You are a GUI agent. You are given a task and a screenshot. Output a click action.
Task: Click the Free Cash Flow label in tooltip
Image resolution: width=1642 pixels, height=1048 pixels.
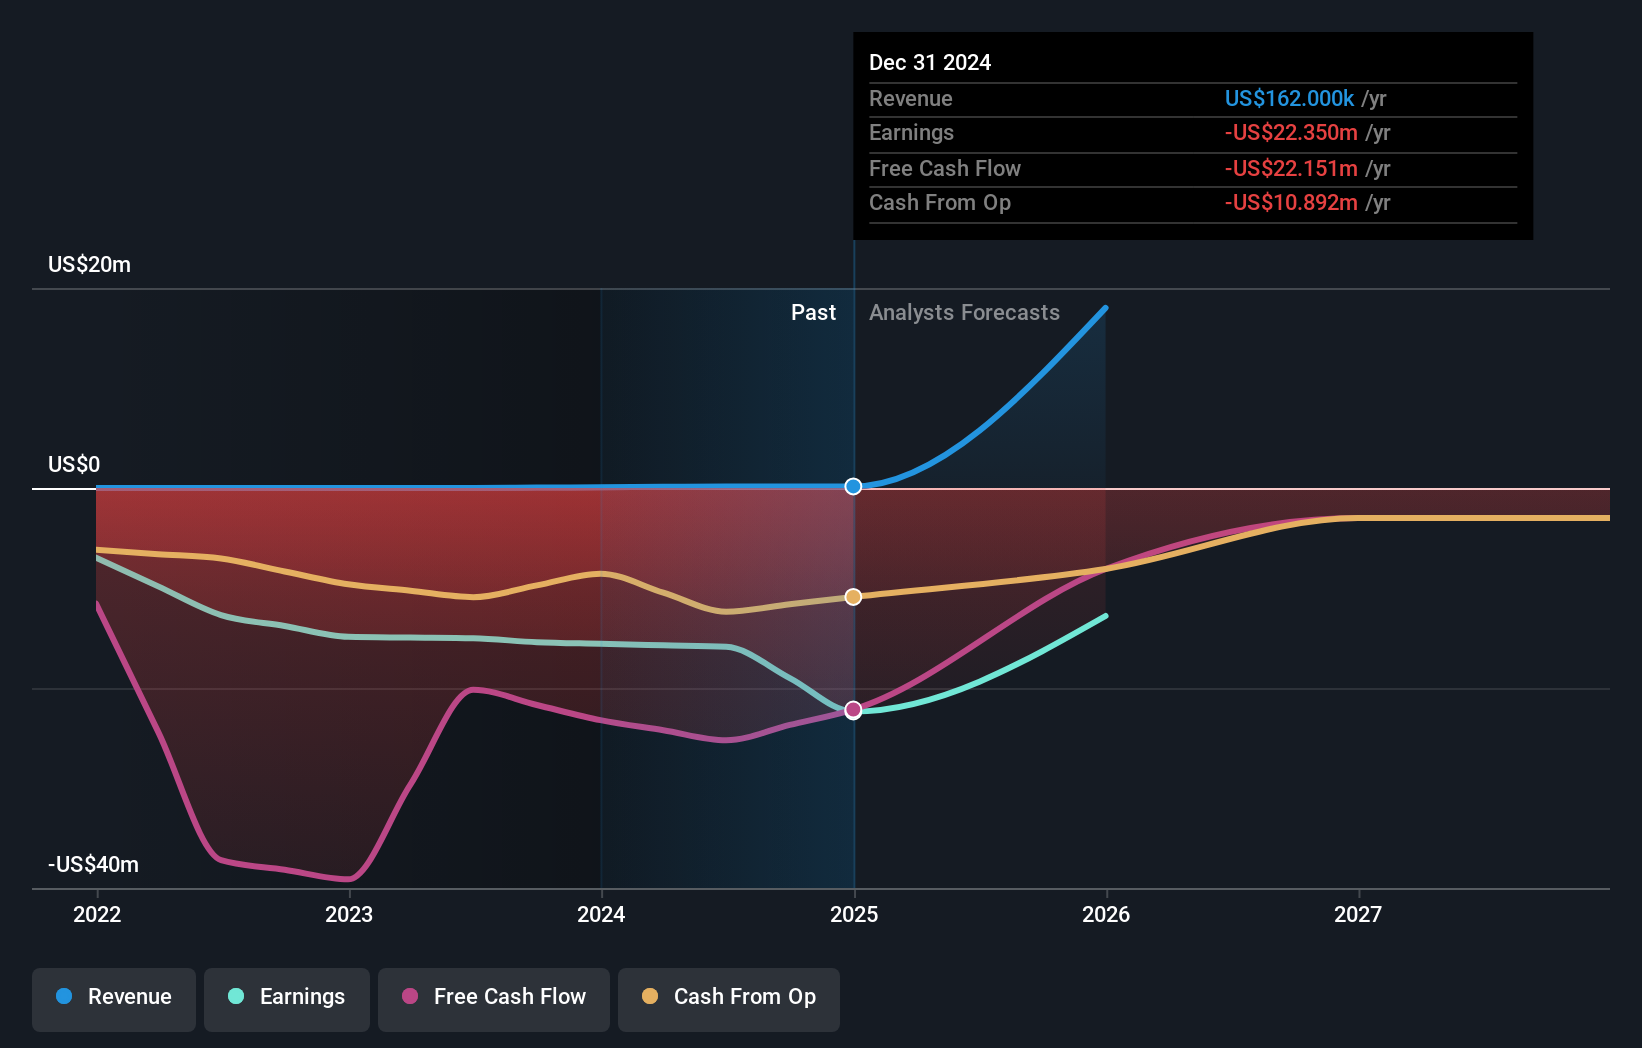click(945, 168)
